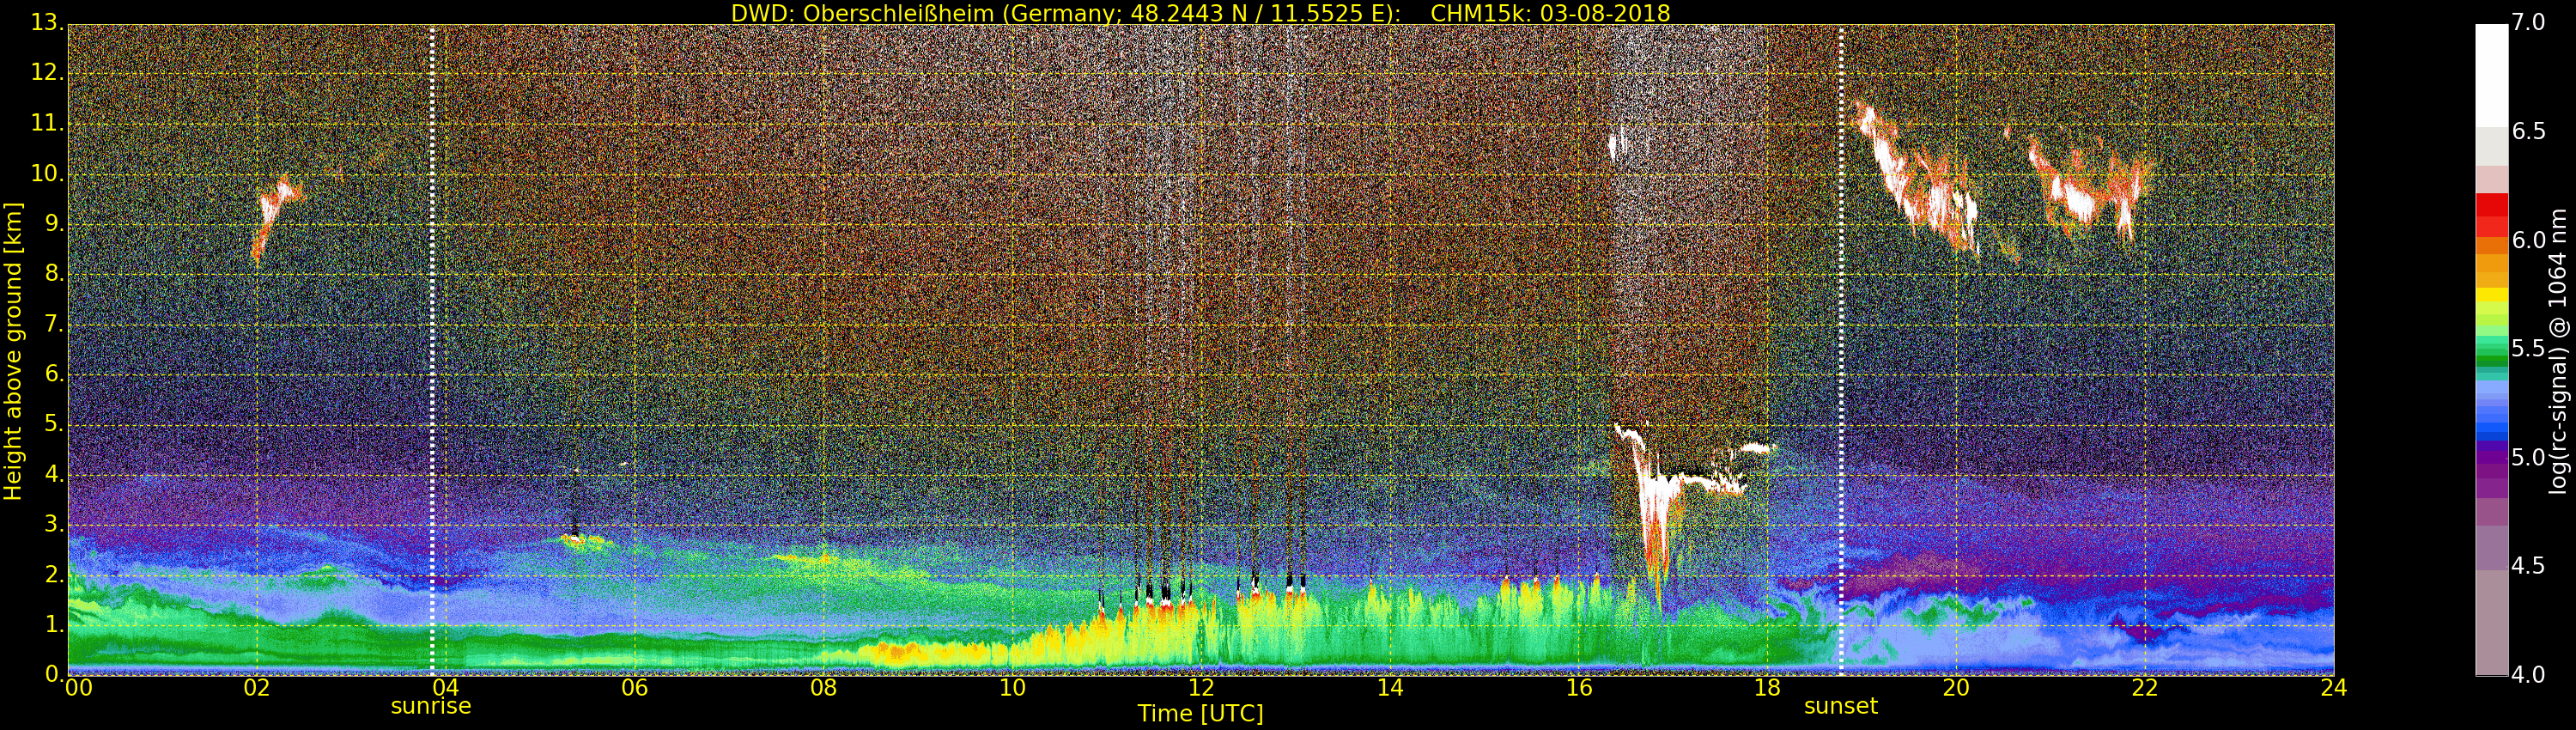
Task: Click the '2.' height tick label
Action: (x=54, y=574)
